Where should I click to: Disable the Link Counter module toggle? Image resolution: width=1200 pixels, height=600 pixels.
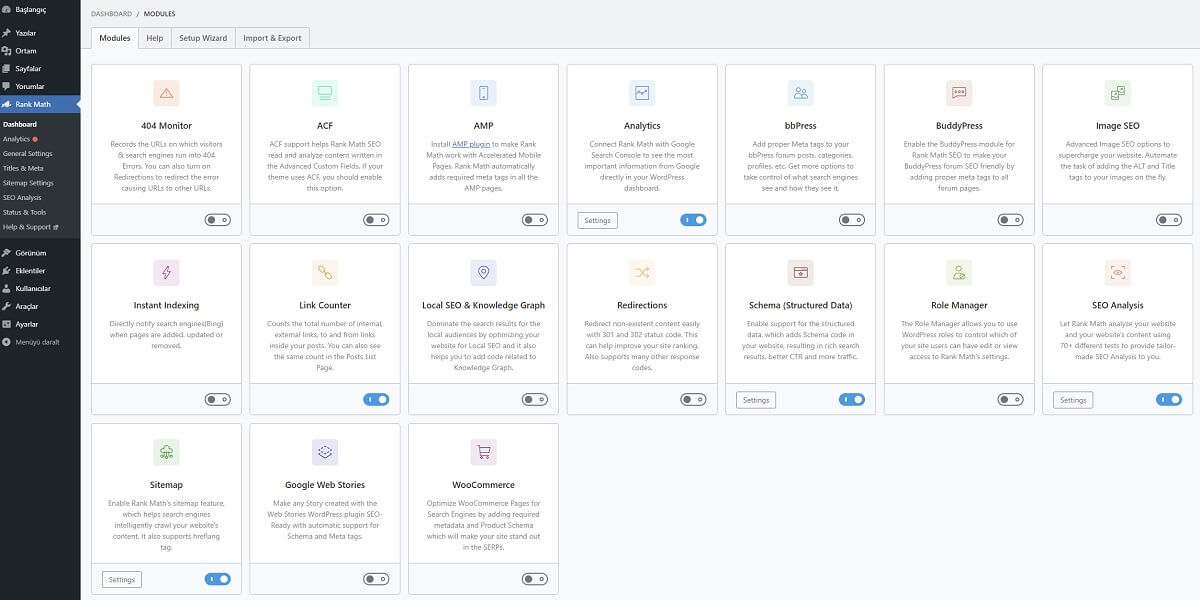click(x=376, y=399)
